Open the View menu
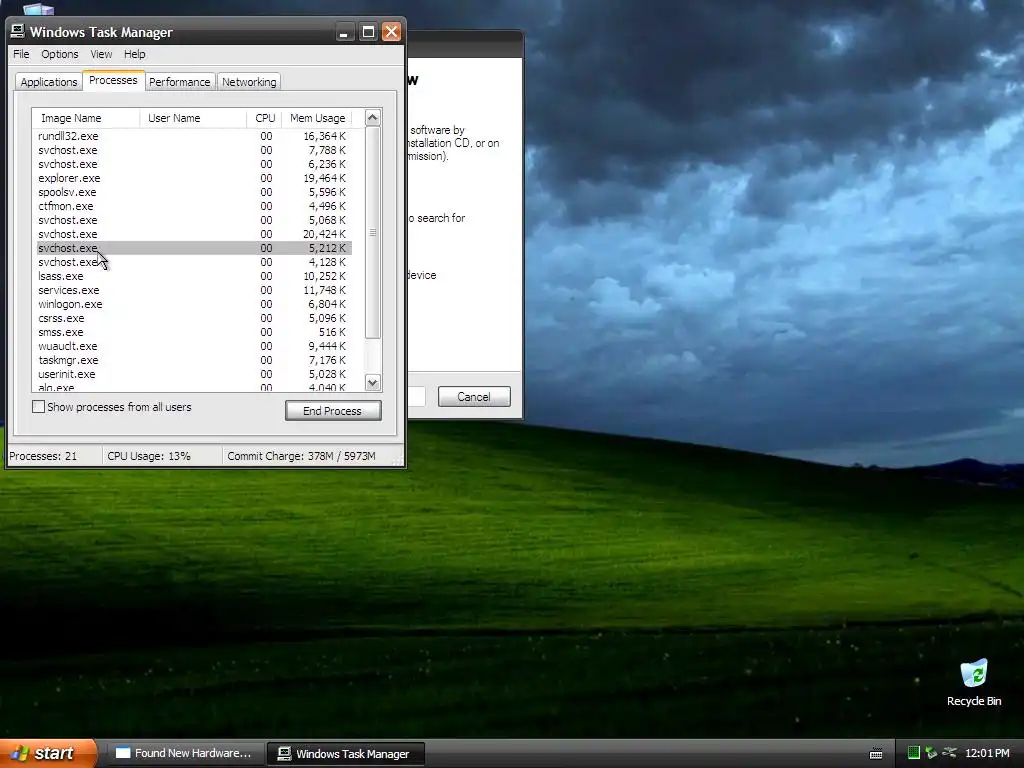The height and width of the screenshot is (768, 1024). (101, 54)
